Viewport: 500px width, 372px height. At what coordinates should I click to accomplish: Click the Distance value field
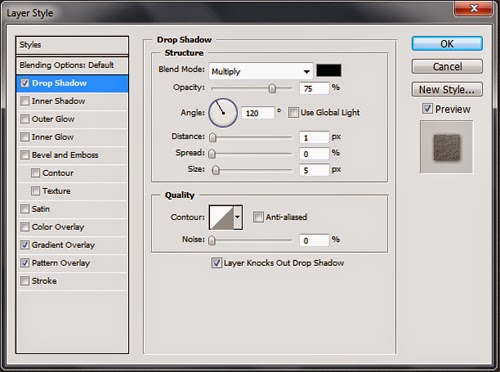click(314, 137)
